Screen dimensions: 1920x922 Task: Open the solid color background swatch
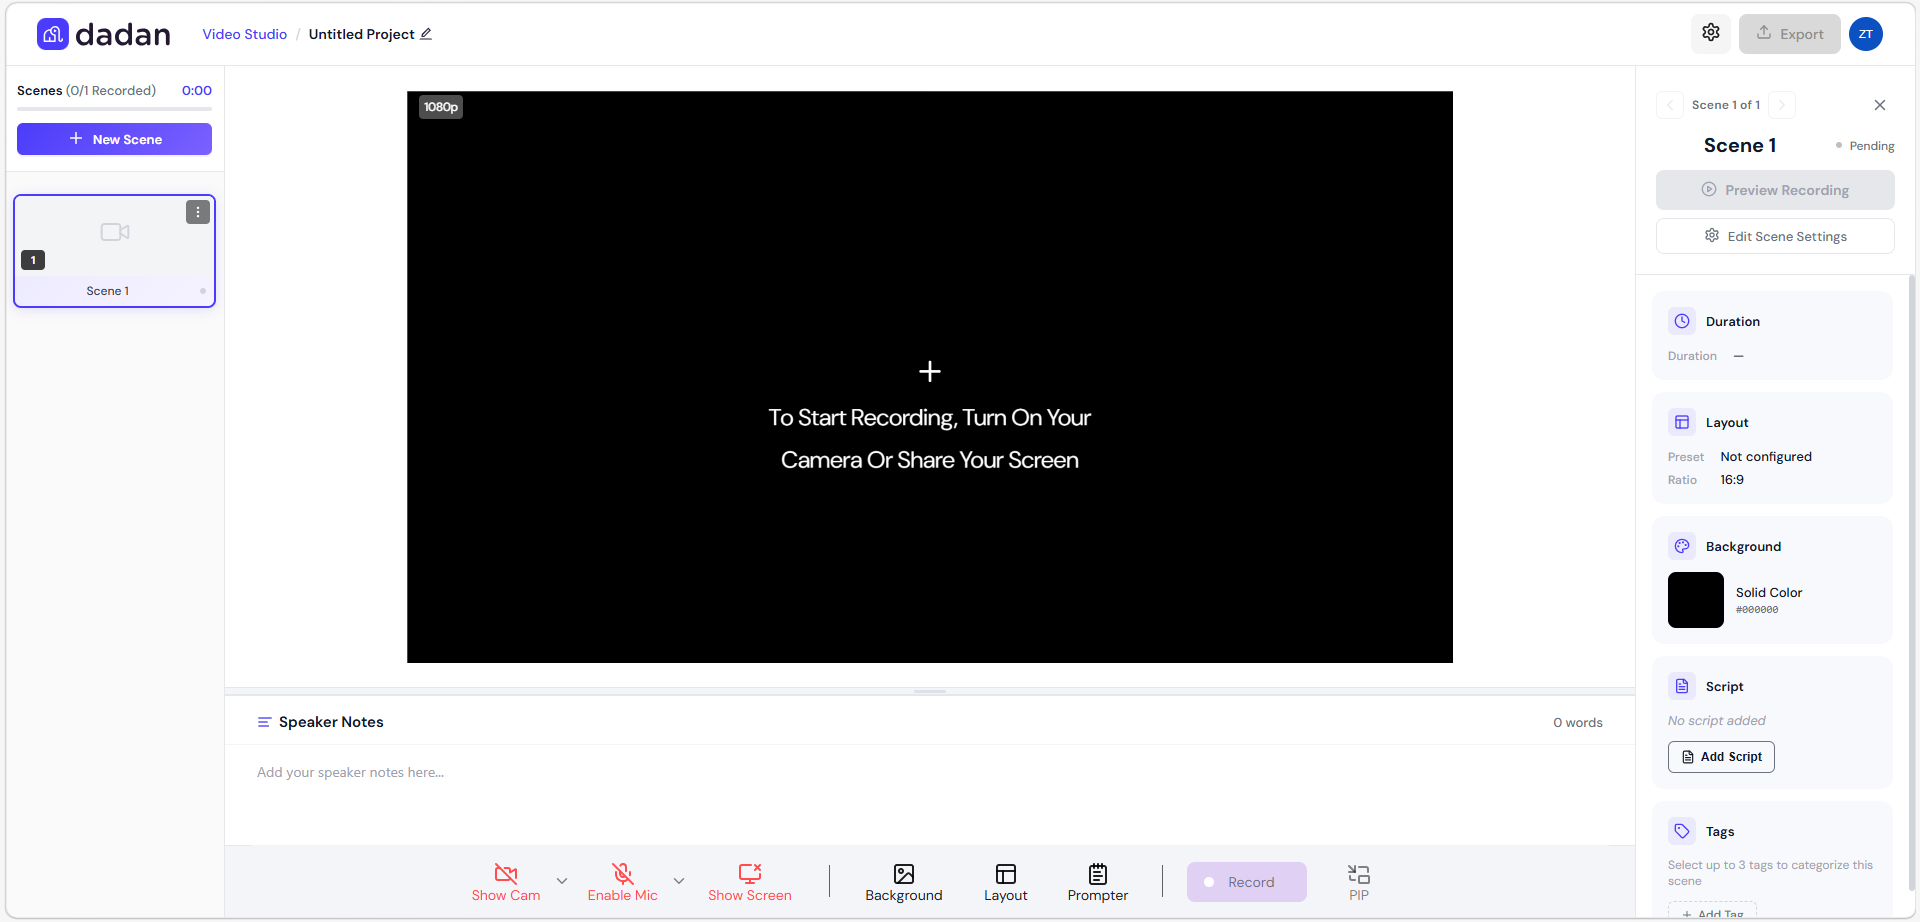pos(1695,600)
